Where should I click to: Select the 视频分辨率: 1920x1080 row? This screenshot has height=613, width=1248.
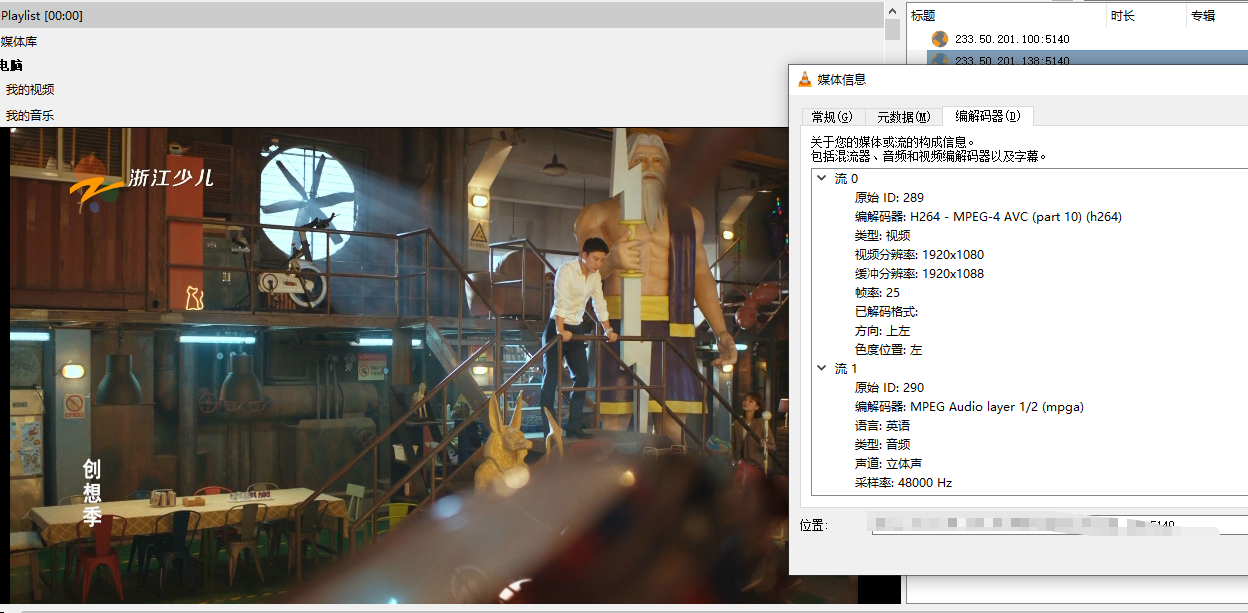click(x=919, y=254)
